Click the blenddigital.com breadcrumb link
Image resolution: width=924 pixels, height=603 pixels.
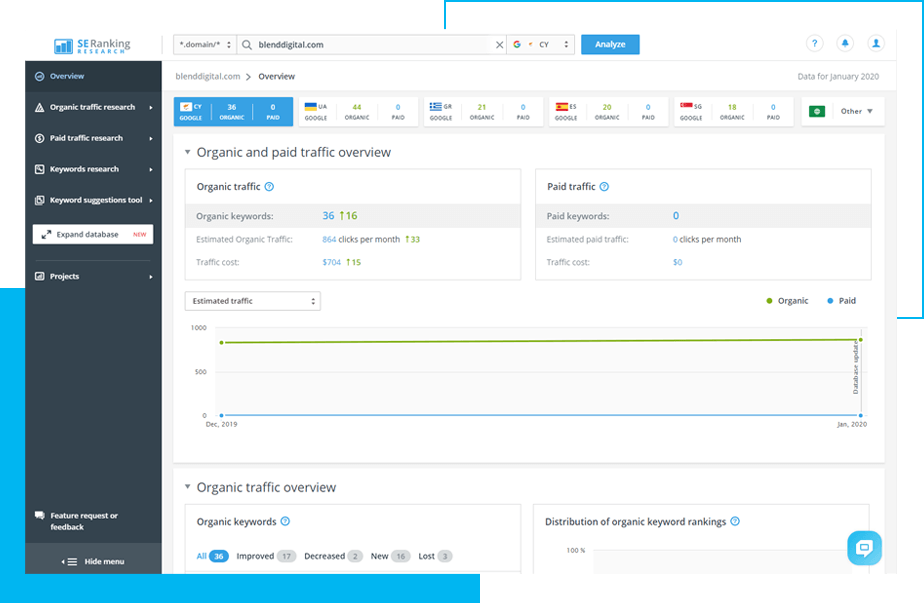coord(207,77)
